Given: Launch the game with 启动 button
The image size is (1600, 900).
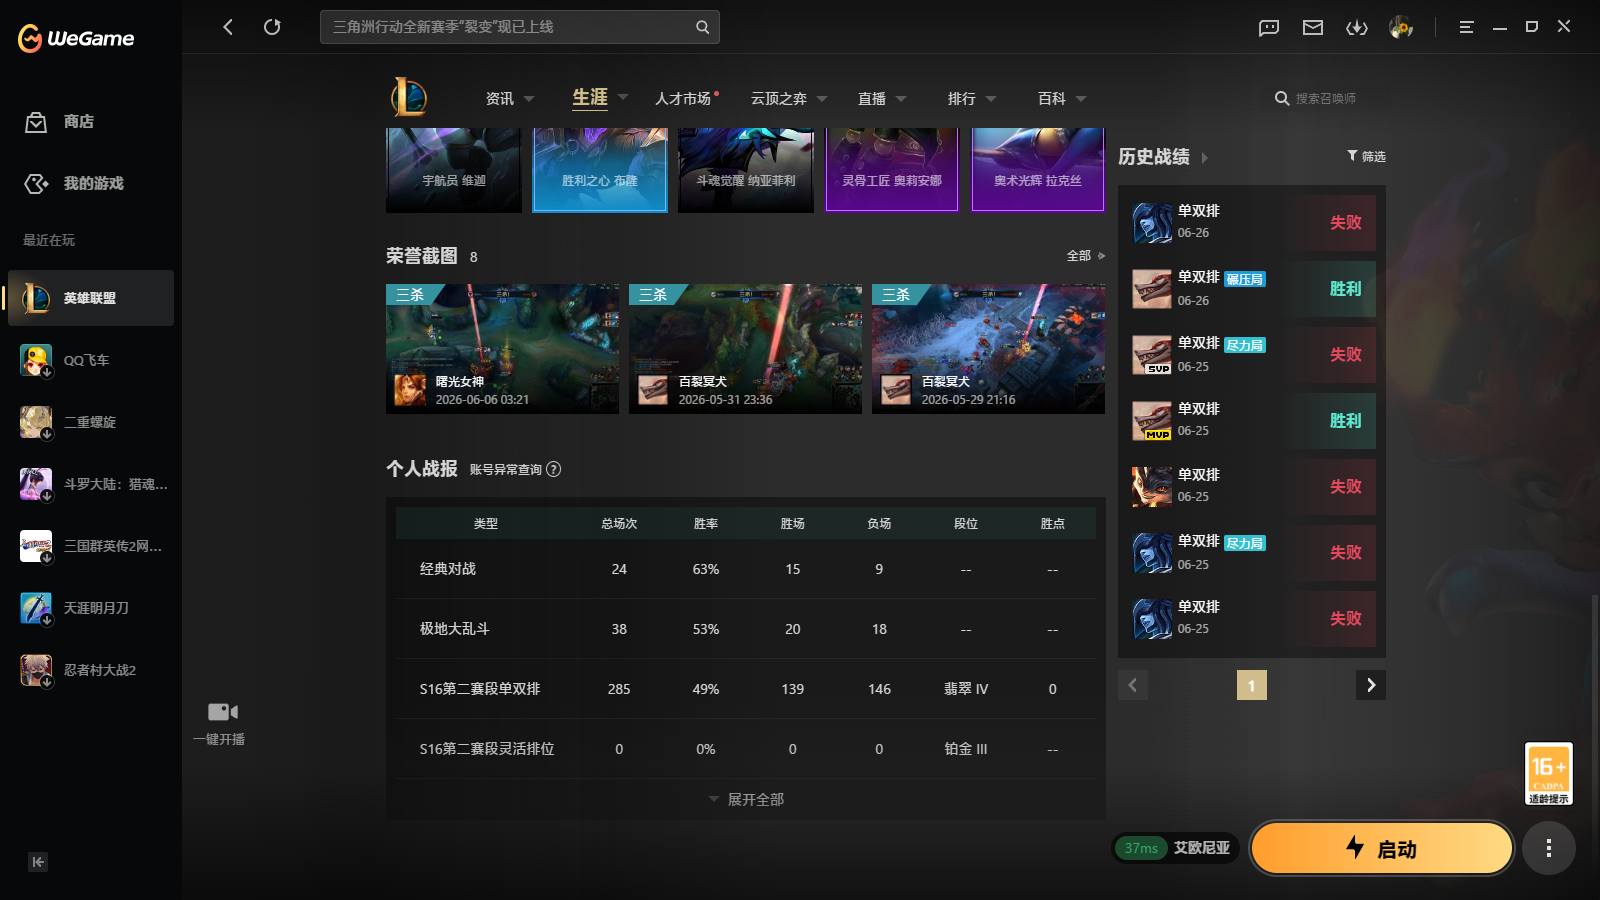Looking at the screenshot, I should pyautogui.click(x=1381, y=848).
